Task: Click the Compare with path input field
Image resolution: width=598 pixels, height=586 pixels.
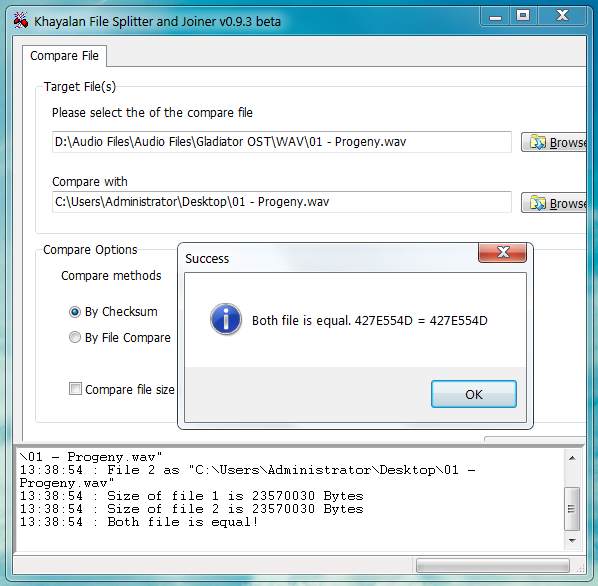Action: [x=281, y=202]
